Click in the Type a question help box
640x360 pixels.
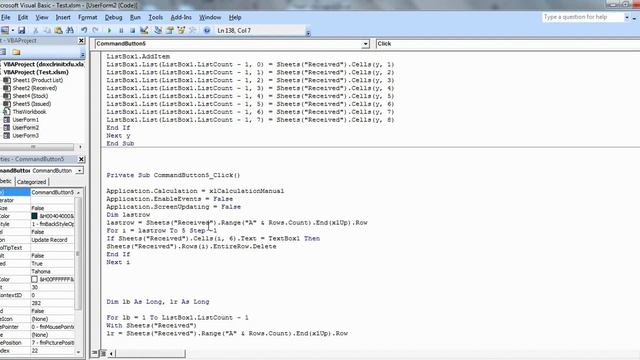582,17
